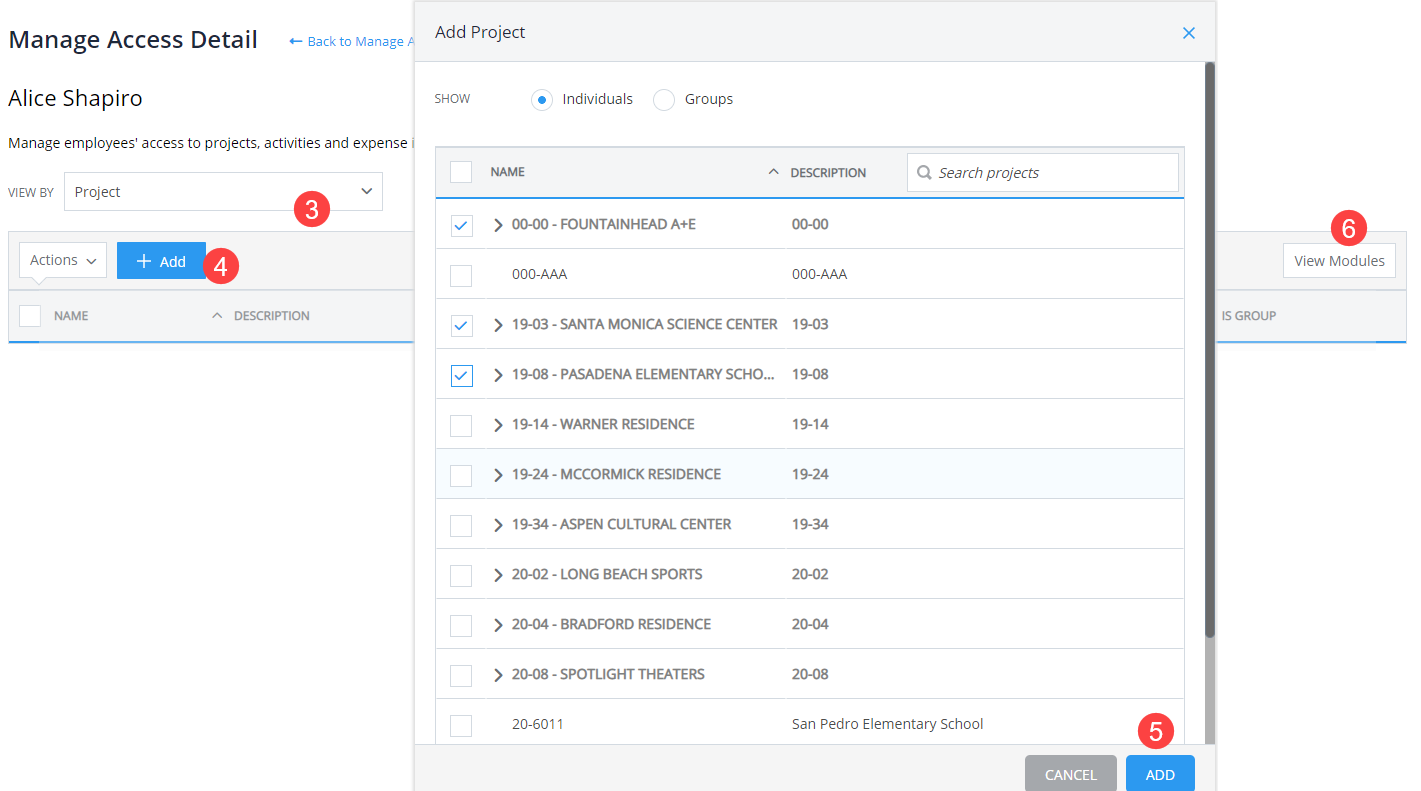Expand the 19-34 - ASPEN CULTURAL CENTER row
This screenshot has height=791, width=1421.
[498, 524]
